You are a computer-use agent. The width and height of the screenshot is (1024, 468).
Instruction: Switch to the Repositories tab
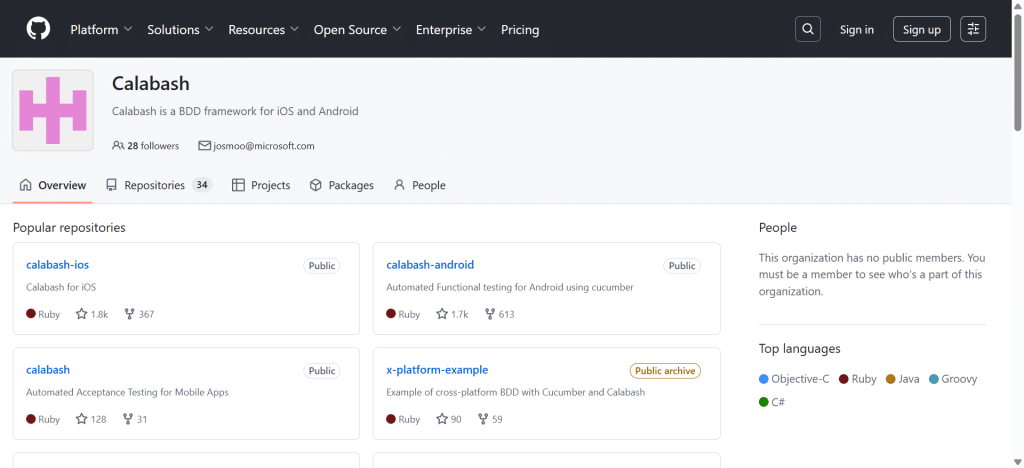pyautogui.click(x=159, y=185)
